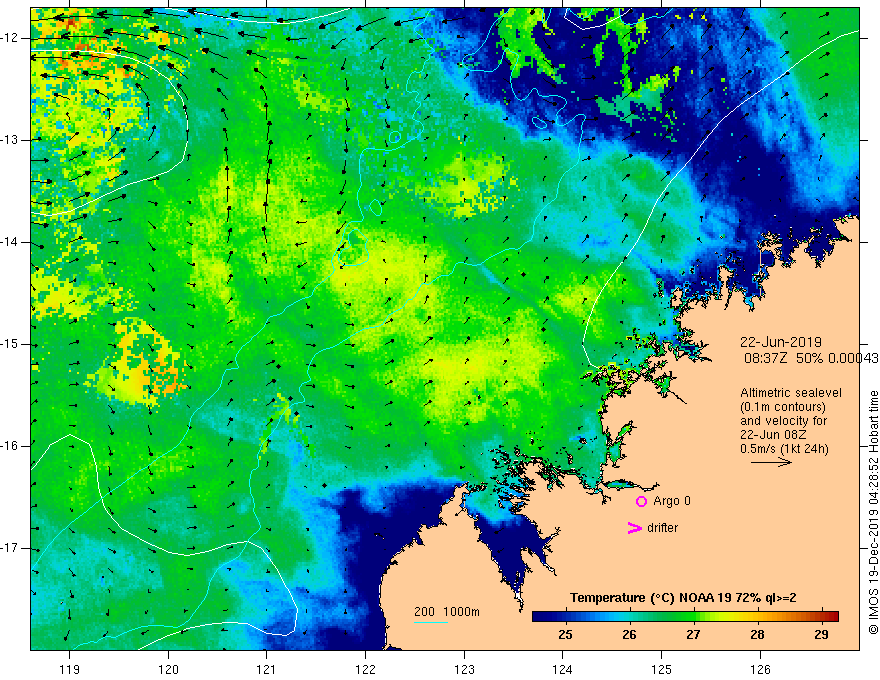Click the 'Altimetric sealevel' legend text
The image size is (880, 680).
[x=791, y=393]
